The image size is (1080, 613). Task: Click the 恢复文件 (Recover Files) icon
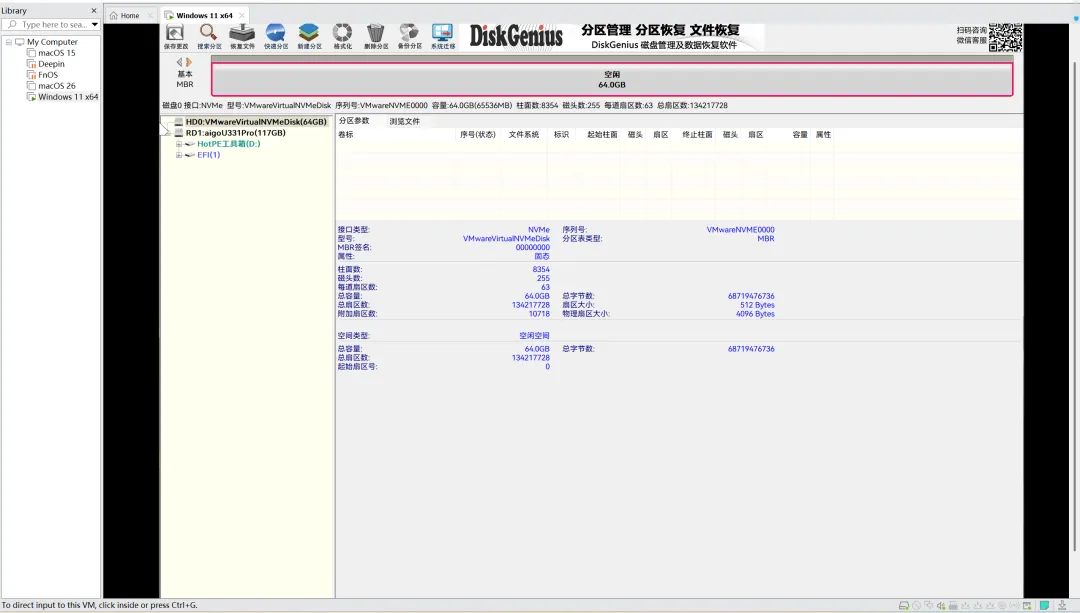[x=242, y=37]
